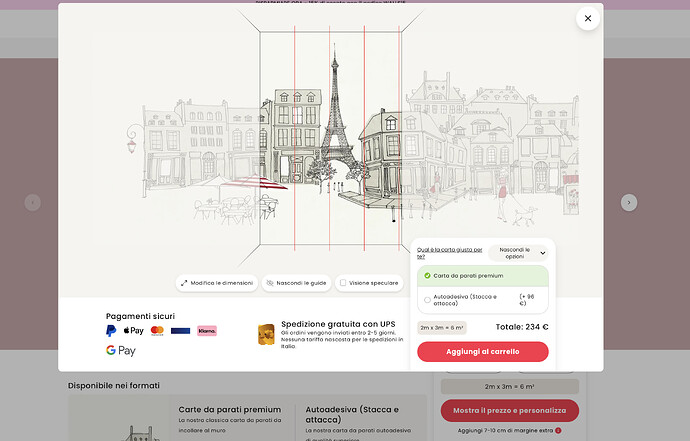Click the Autoadesiva (Stacca e attacca) format heading
This screenshot has height=441, width=690.
pyautogui.click(x=352, y=415)
